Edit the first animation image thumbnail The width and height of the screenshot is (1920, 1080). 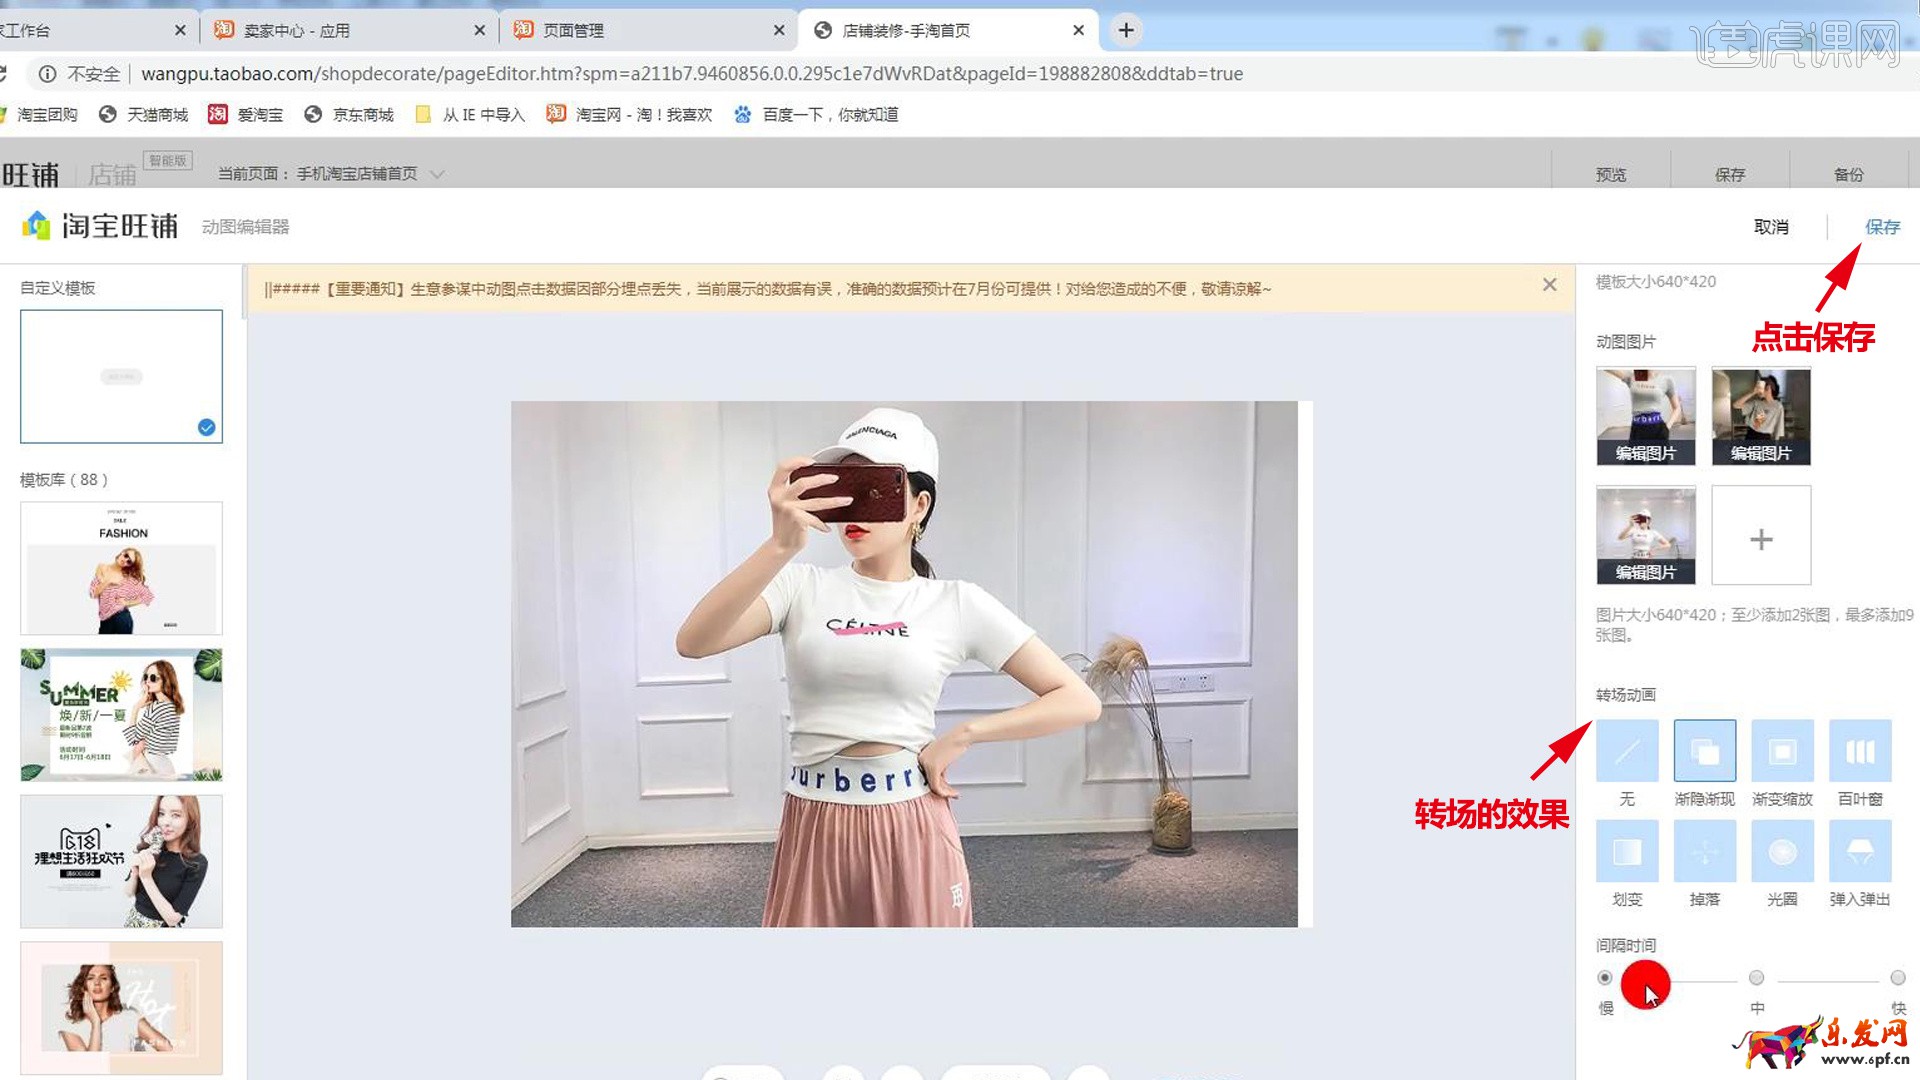(x=1646, y=416)
